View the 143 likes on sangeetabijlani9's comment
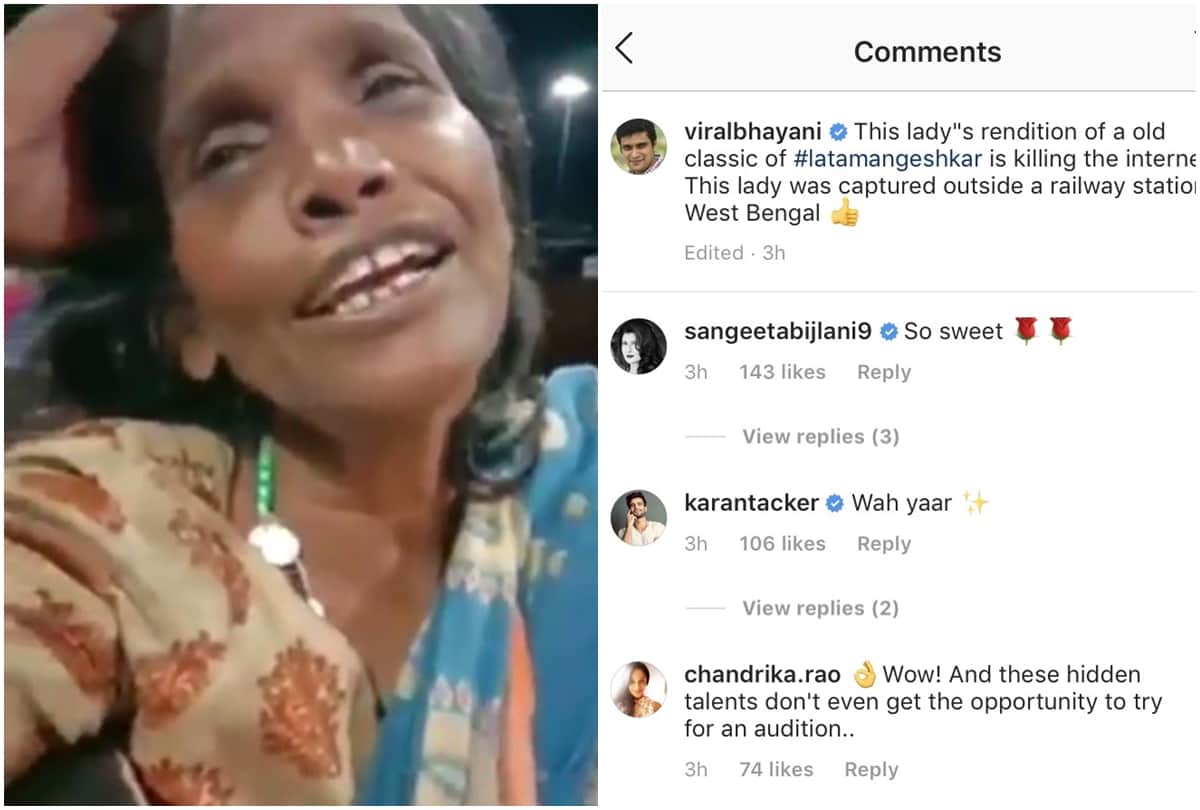This screenshot has height=810, width=1200. pos(782,371)
